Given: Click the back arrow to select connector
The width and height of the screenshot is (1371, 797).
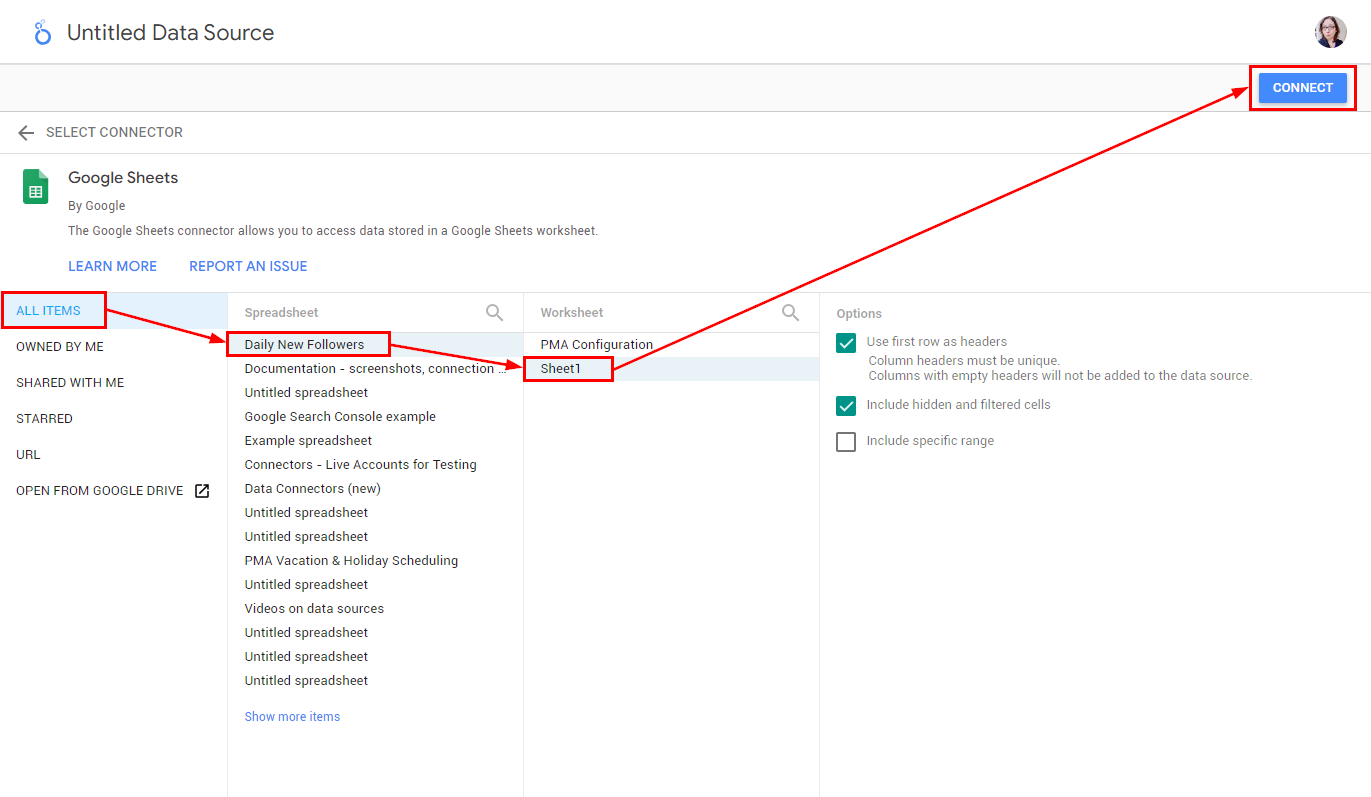Looking at the screenshot, I should pyautogui.click(x=26, y=133).
